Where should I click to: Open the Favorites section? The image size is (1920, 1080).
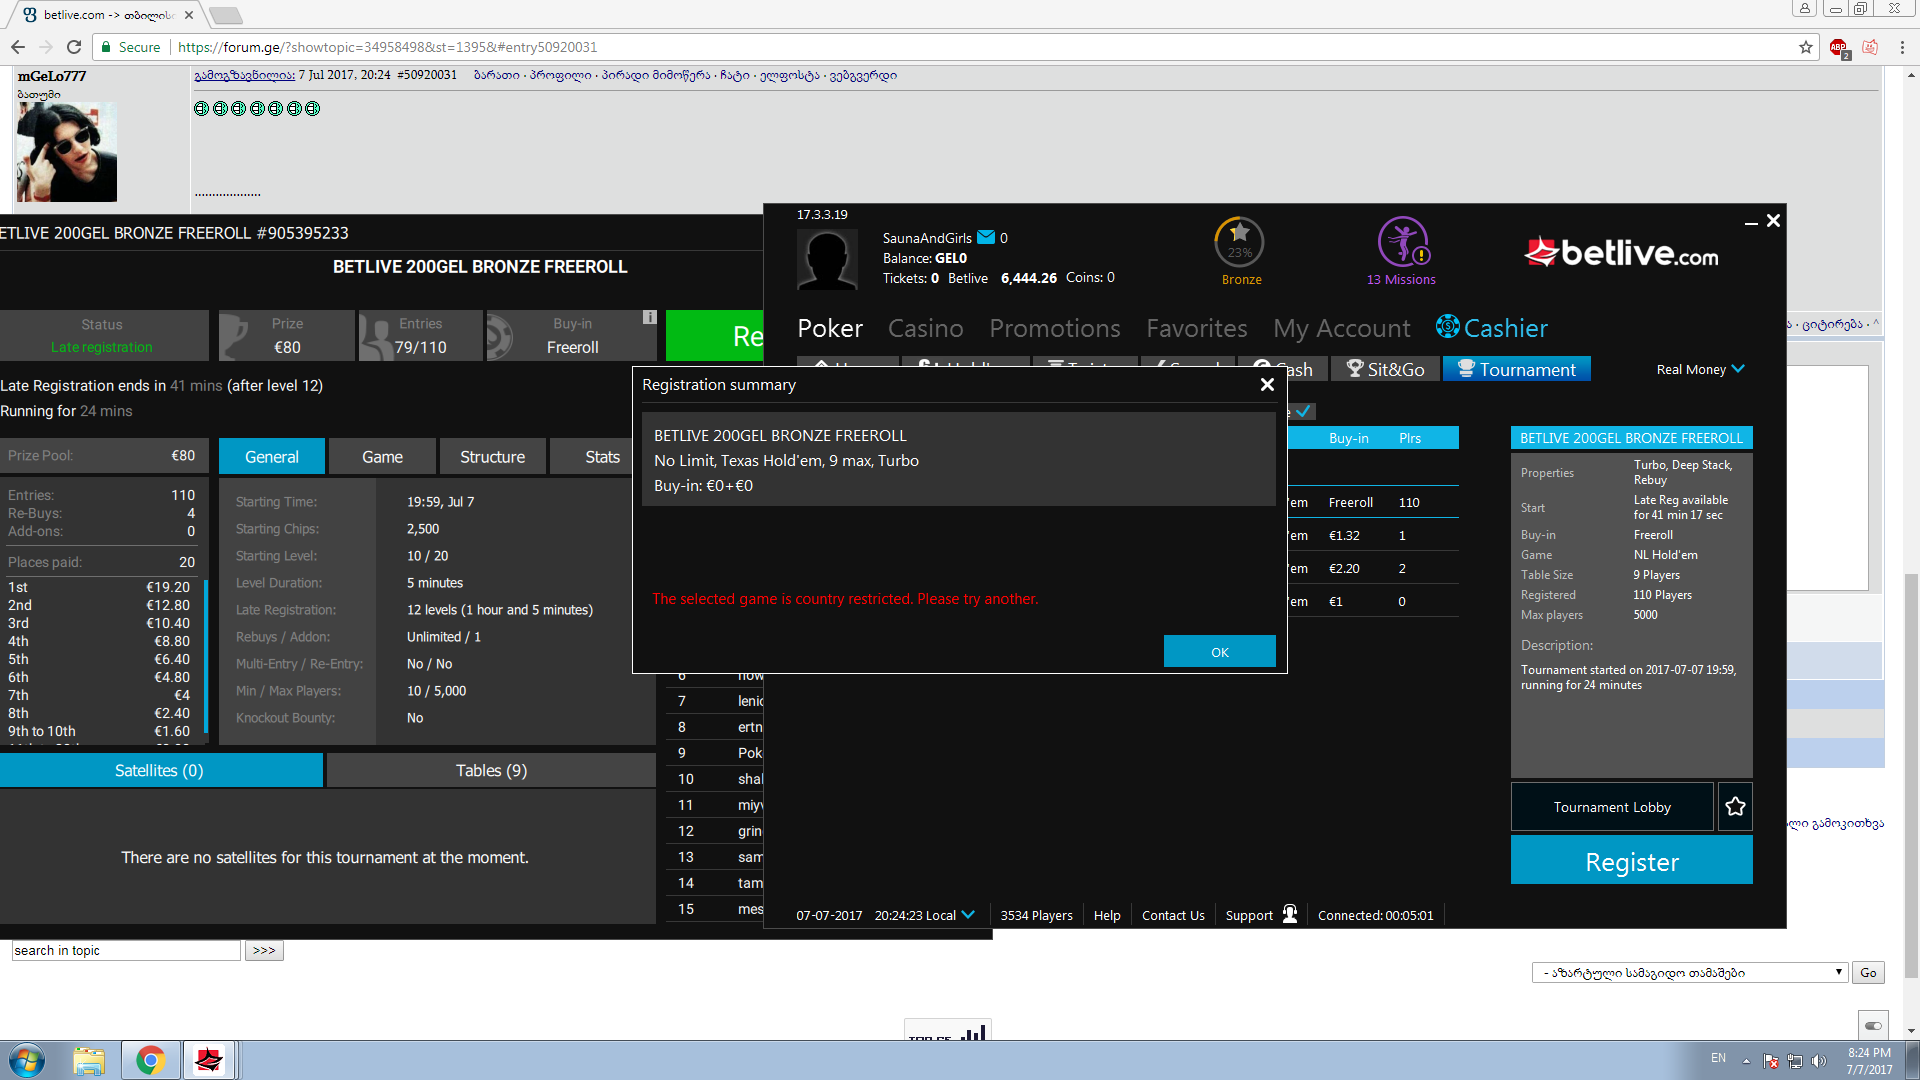[1196, 328]
